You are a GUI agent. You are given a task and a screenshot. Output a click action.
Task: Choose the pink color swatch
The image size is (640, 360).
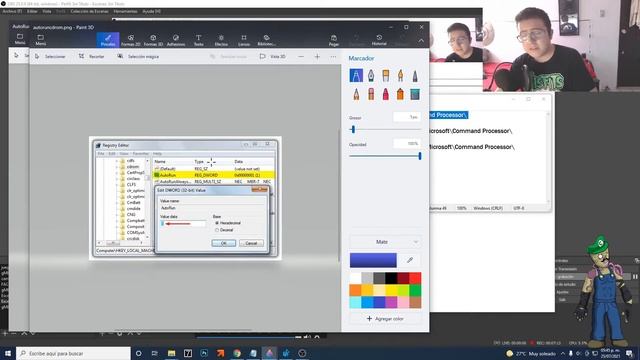[403, 302]
